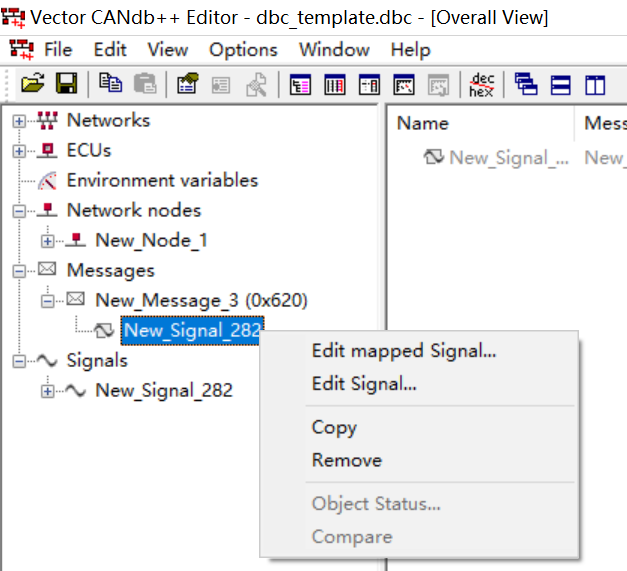This screenshot has height=571, width=627.
Task: Open the Options menu
Action: point(243,50)
